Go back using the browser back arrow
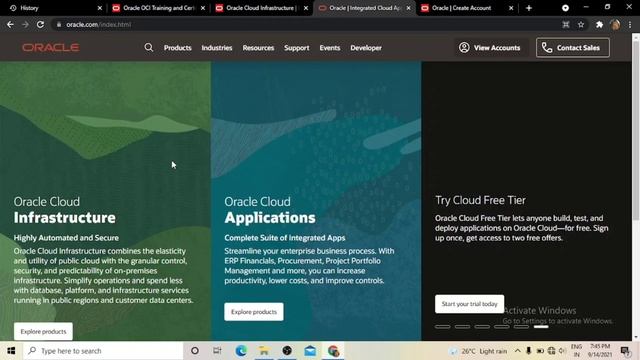Image resolution: width=640 pixels, height=360 pixels. tap(10, 24)
